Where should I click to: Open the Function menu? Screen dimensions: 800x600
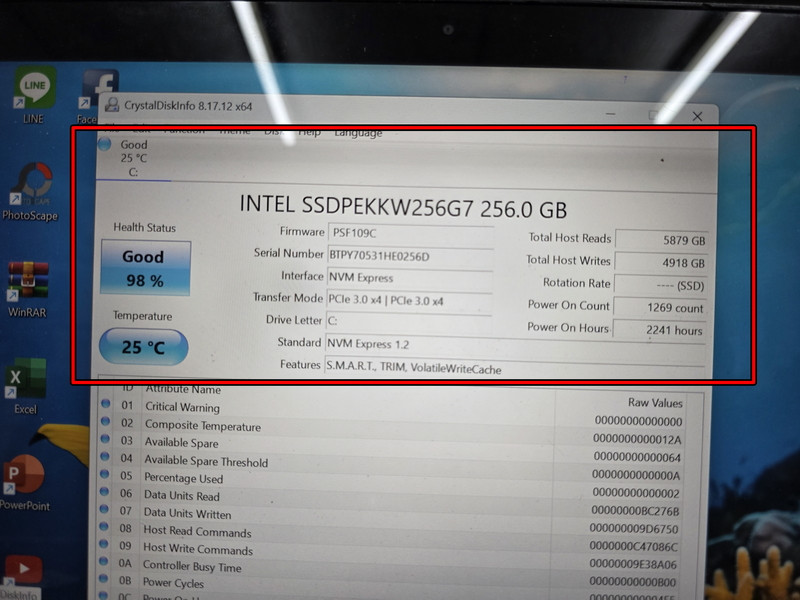184,130
